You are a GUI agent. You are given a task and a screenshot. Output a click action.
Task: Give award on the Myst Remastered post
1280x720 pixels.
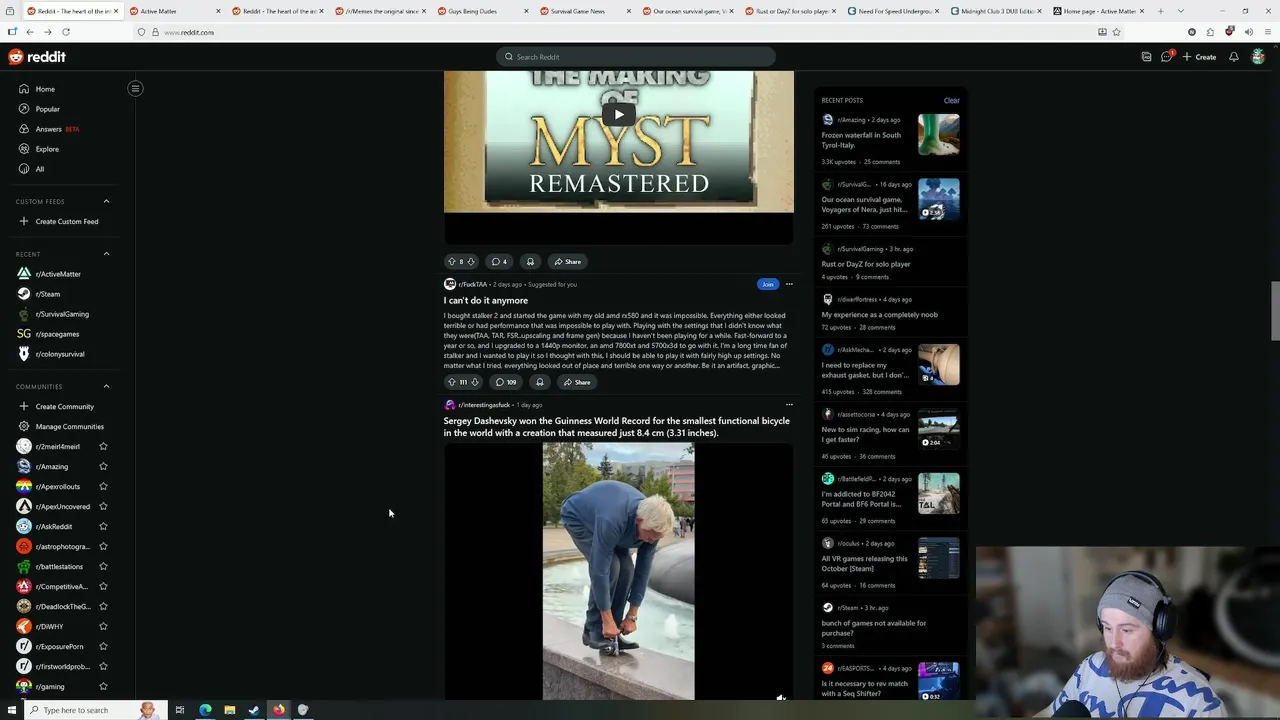click(530, 262)
